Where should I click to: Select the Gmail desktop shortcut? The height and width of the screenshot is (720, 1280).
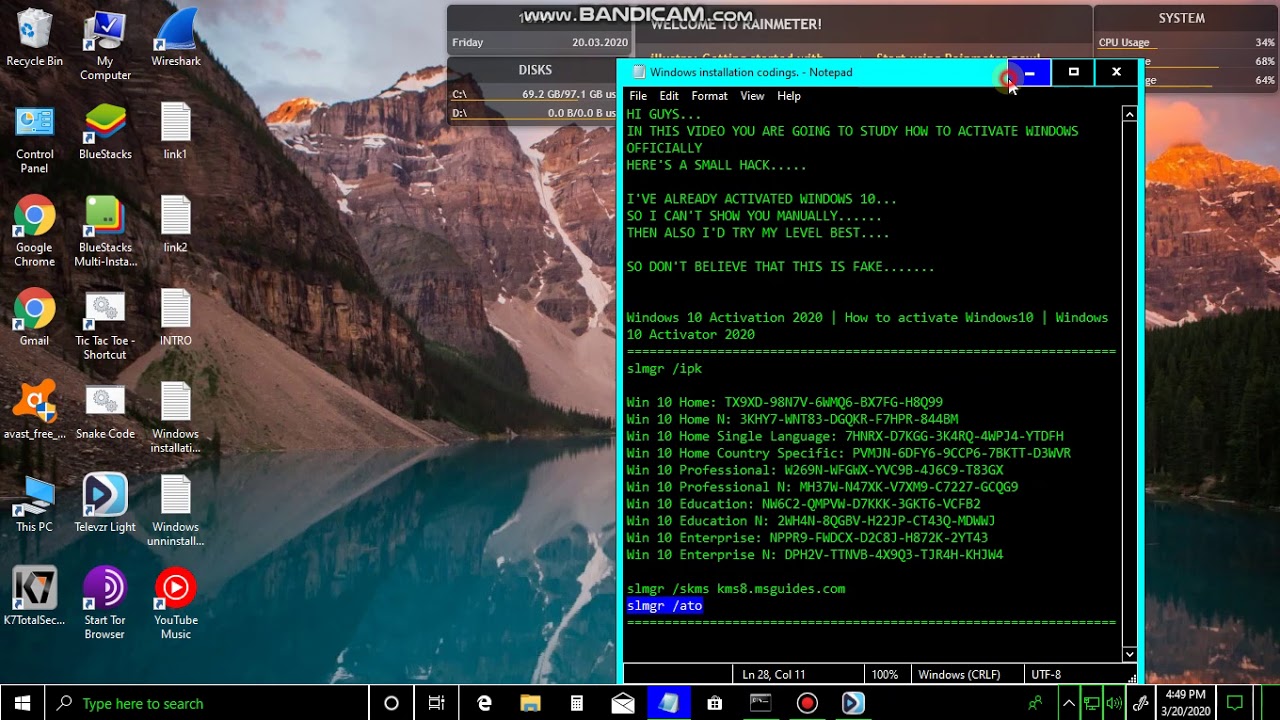[34, 318]
